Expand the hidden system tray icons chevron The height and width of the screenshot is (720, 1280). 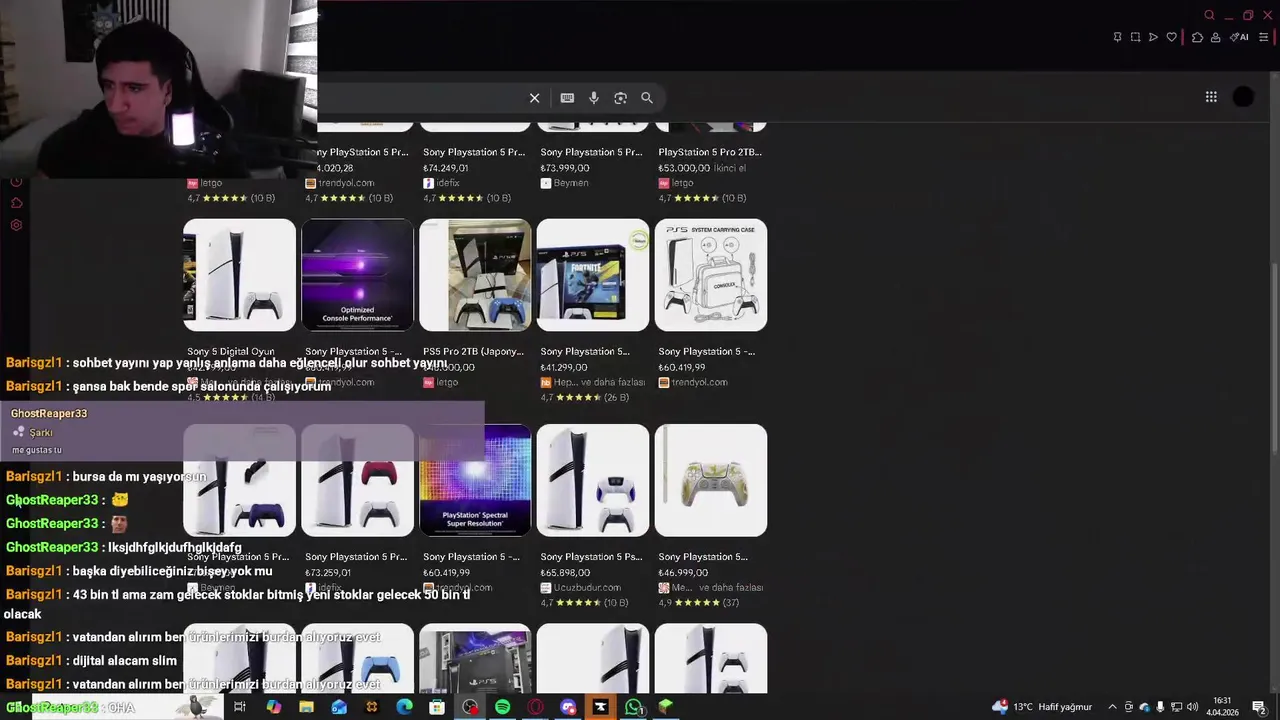pyautogui.click(x=1112, y=707)
